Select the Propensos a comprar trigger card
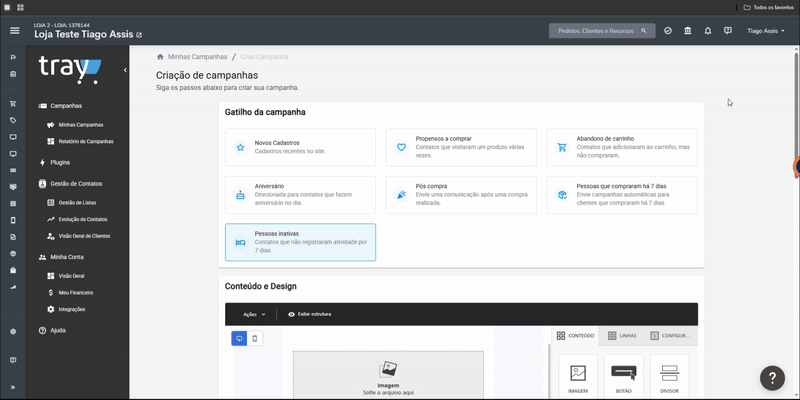 click(461, 147)
